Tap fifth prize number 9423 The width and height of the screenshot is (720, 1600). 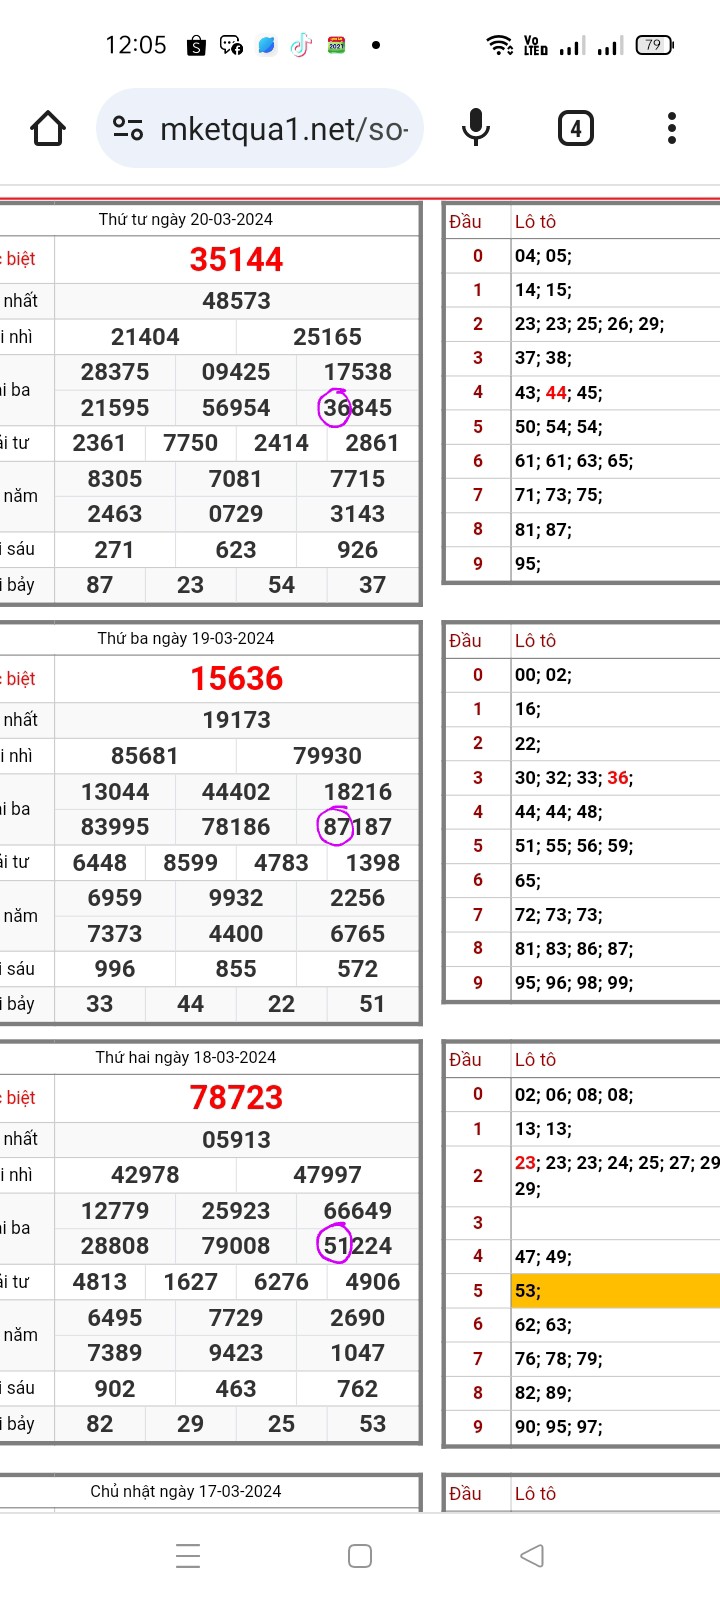[x=236, y=1353]
